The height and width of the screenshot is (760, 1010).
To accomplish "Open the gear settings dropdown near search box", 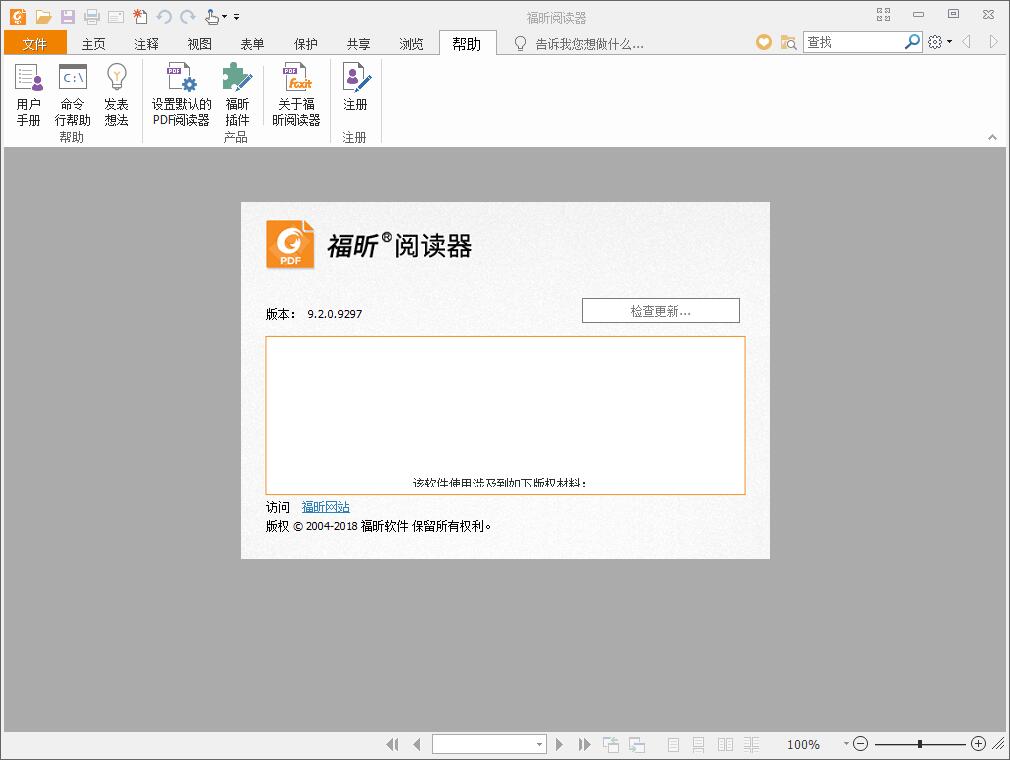I will point(936,42).
